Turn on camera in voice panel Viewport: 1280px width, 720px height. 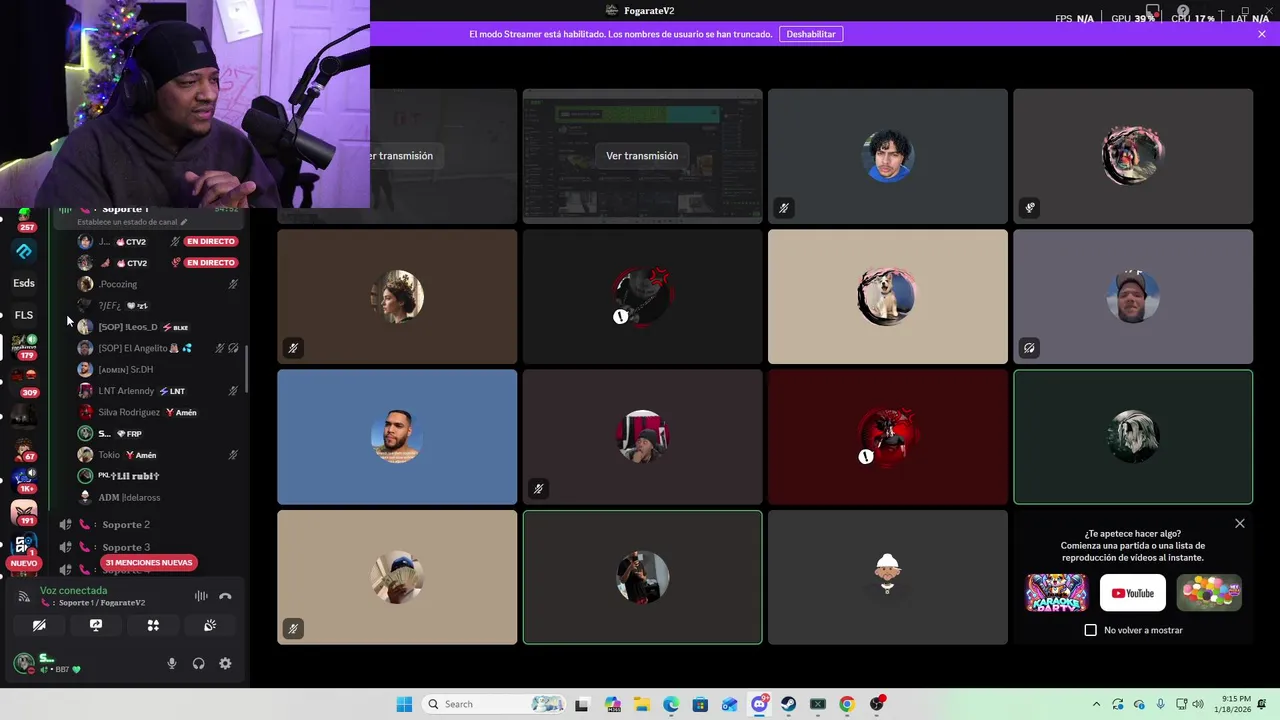(x=39, y=625)
